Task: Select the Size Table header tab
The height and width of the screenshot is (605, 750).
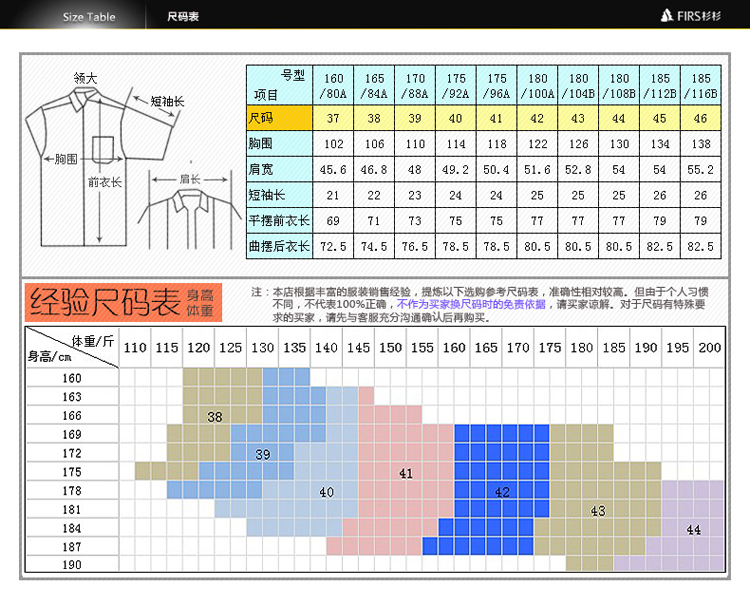Action: coord(89,17)
